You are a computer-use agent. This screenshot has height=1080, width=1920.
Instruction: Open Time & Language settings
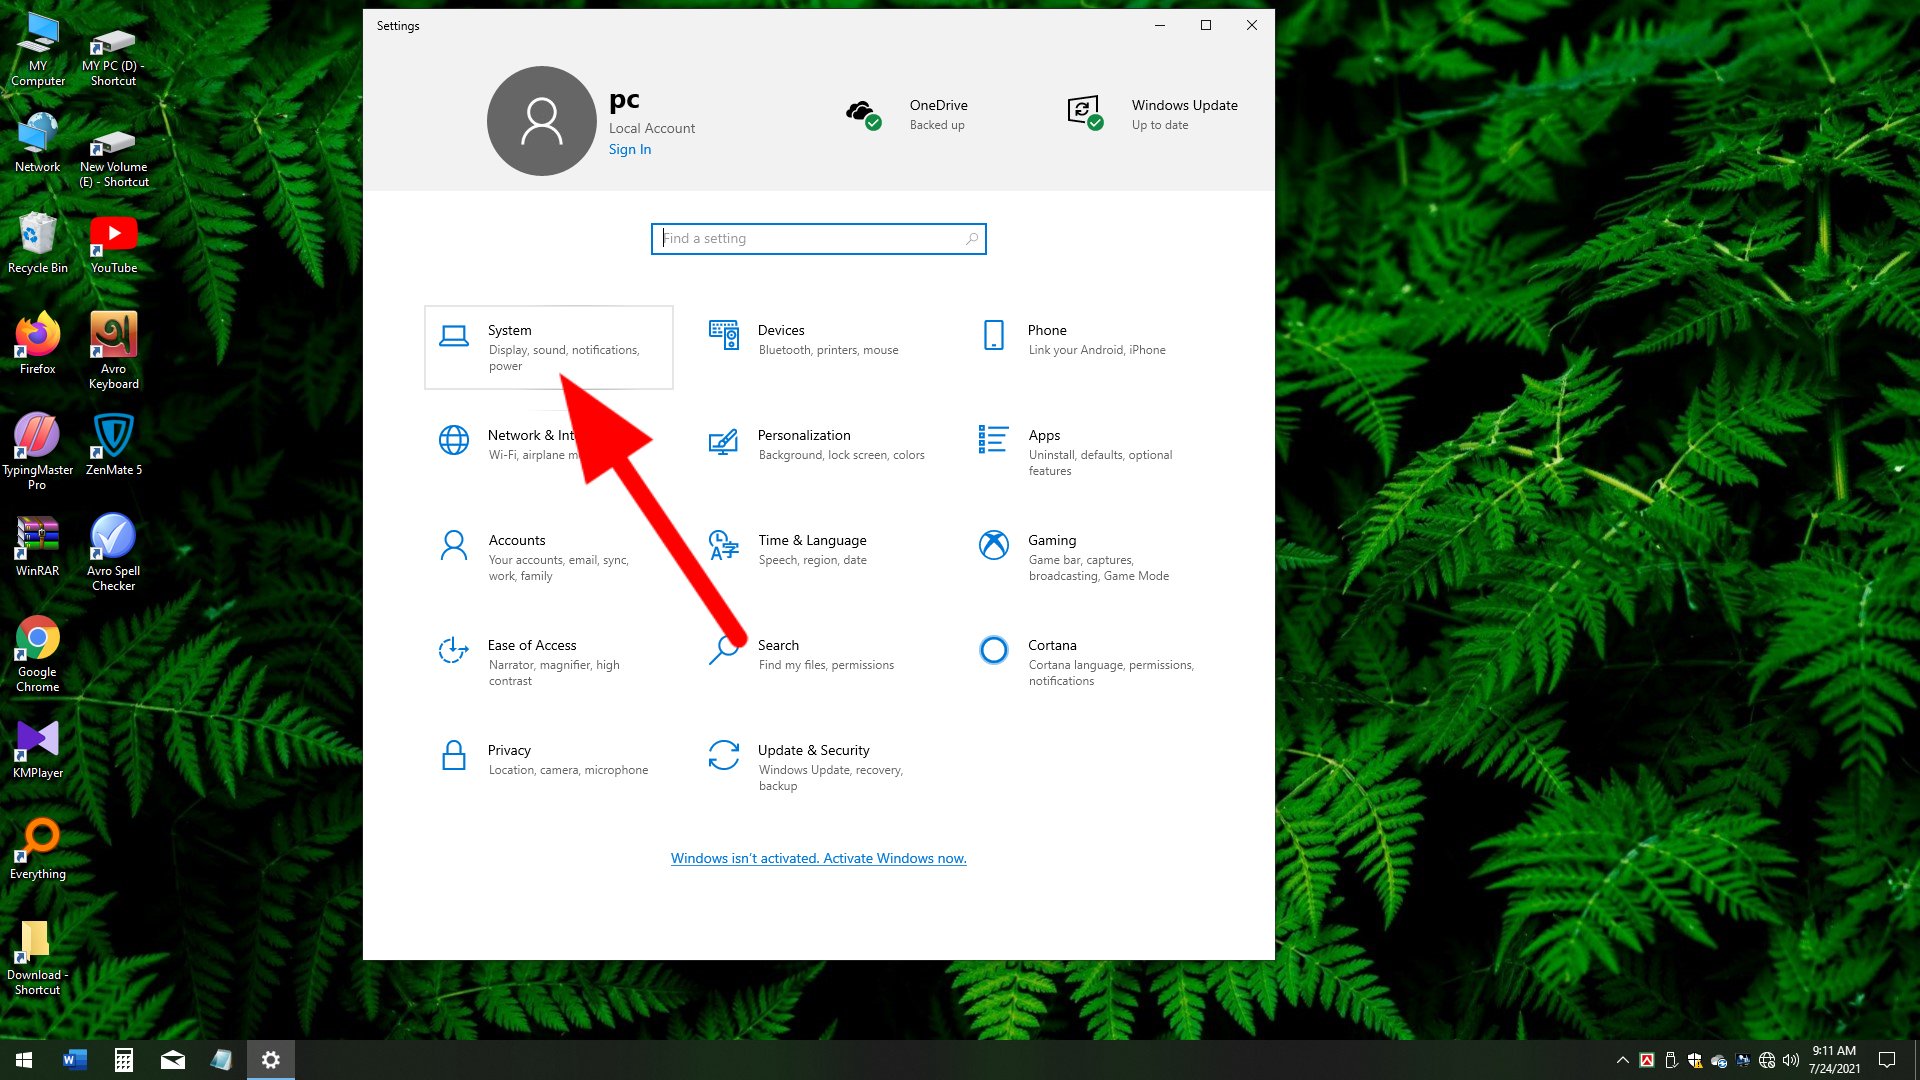(x=811, y=541)
